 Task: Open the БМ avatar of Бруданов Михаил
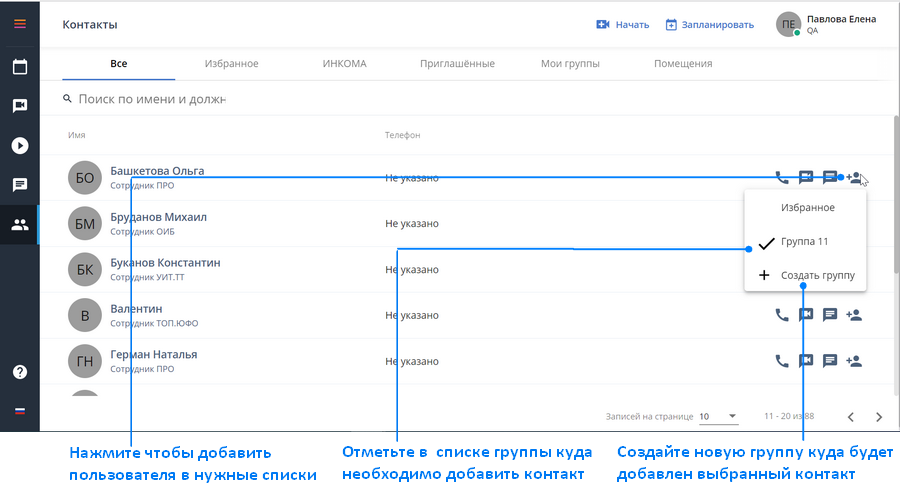[85, 224]
